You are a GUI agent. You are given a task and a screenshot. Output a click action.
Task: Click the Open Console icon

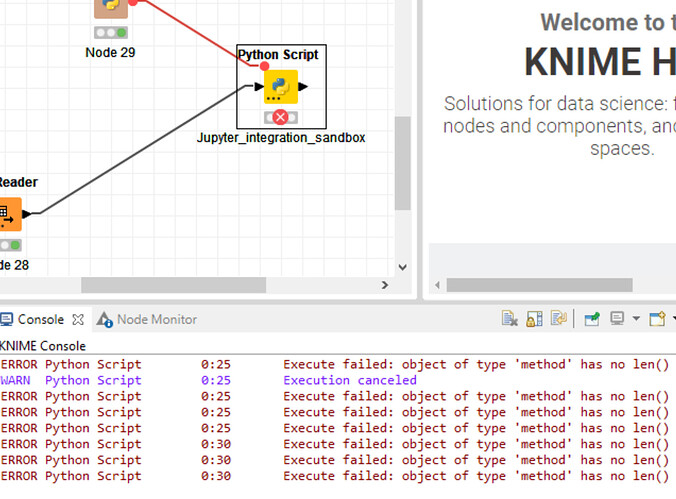pos(657,319)
